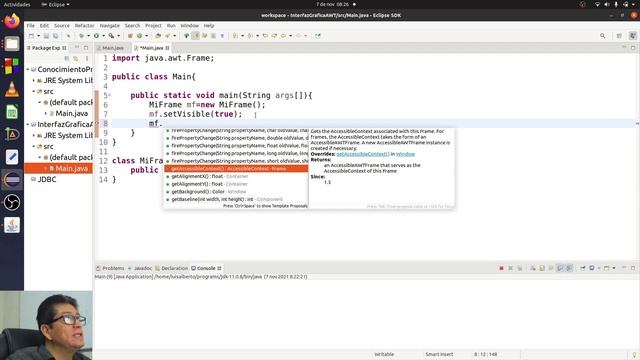640x360 pixels.
Task: Click the Open Perspective icon
Action: pos(619,36)
